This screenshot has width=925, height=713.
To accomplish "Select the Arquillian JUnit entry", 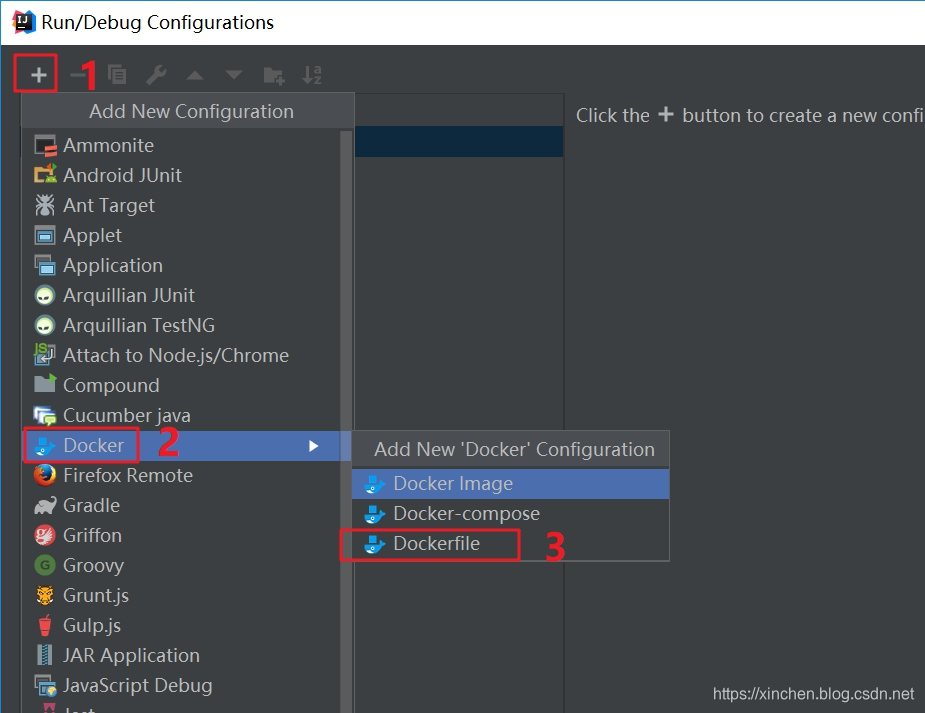I will point(181,295).
